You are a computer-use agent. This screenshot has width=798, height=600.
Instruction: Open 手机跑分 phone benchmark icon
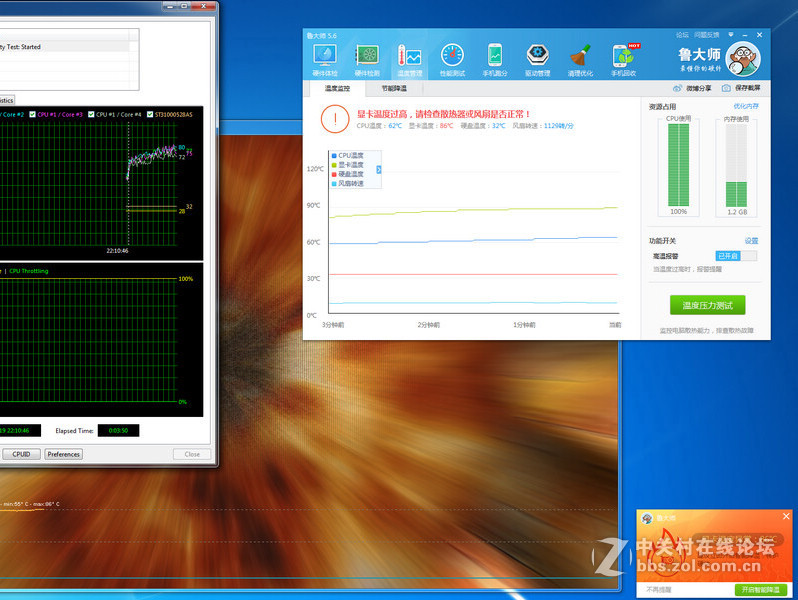(x=495, y=58)
